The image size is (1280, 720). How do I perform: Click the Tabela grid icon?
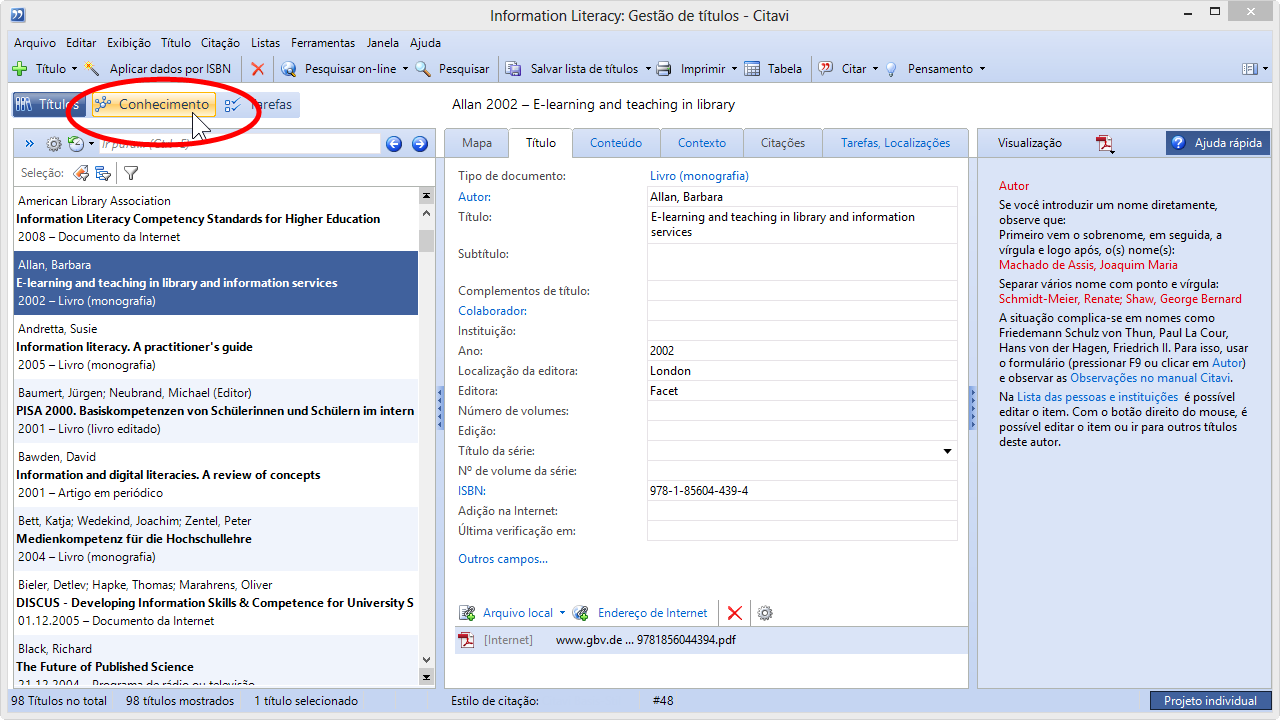[x=752, y=69]
